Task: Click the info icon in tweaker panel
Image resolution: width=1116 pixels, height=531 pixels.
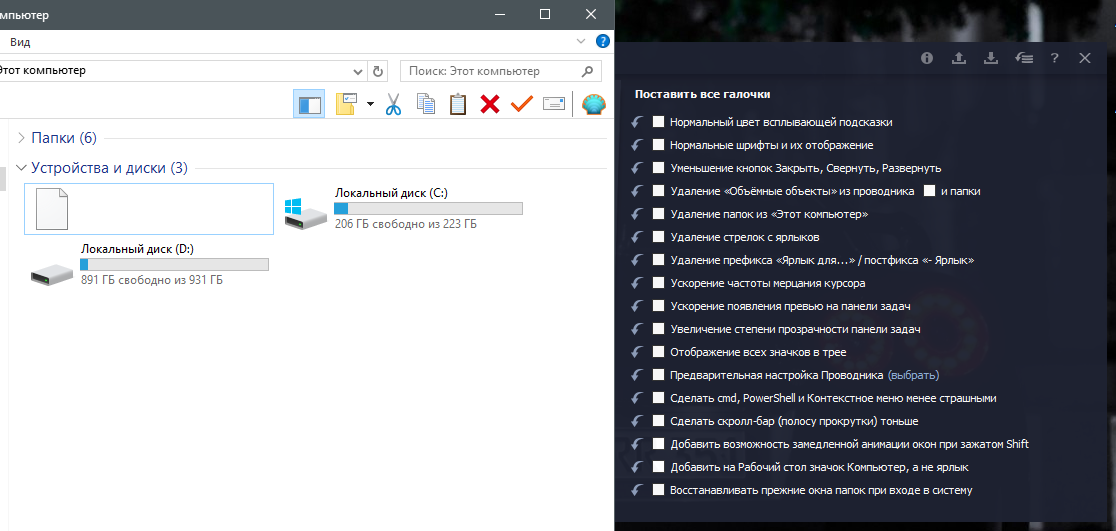Action: 927,58
